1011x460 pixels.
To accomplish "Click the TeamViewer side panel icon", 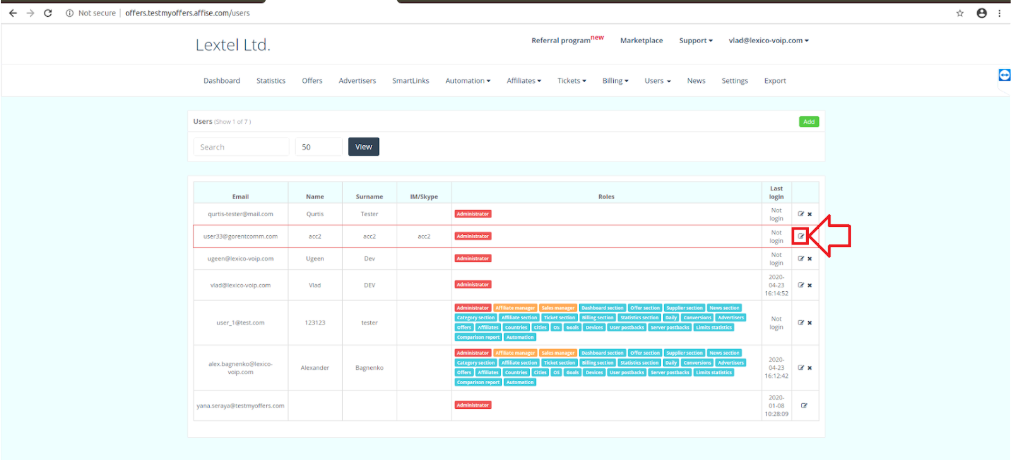I will point(1004,75).
